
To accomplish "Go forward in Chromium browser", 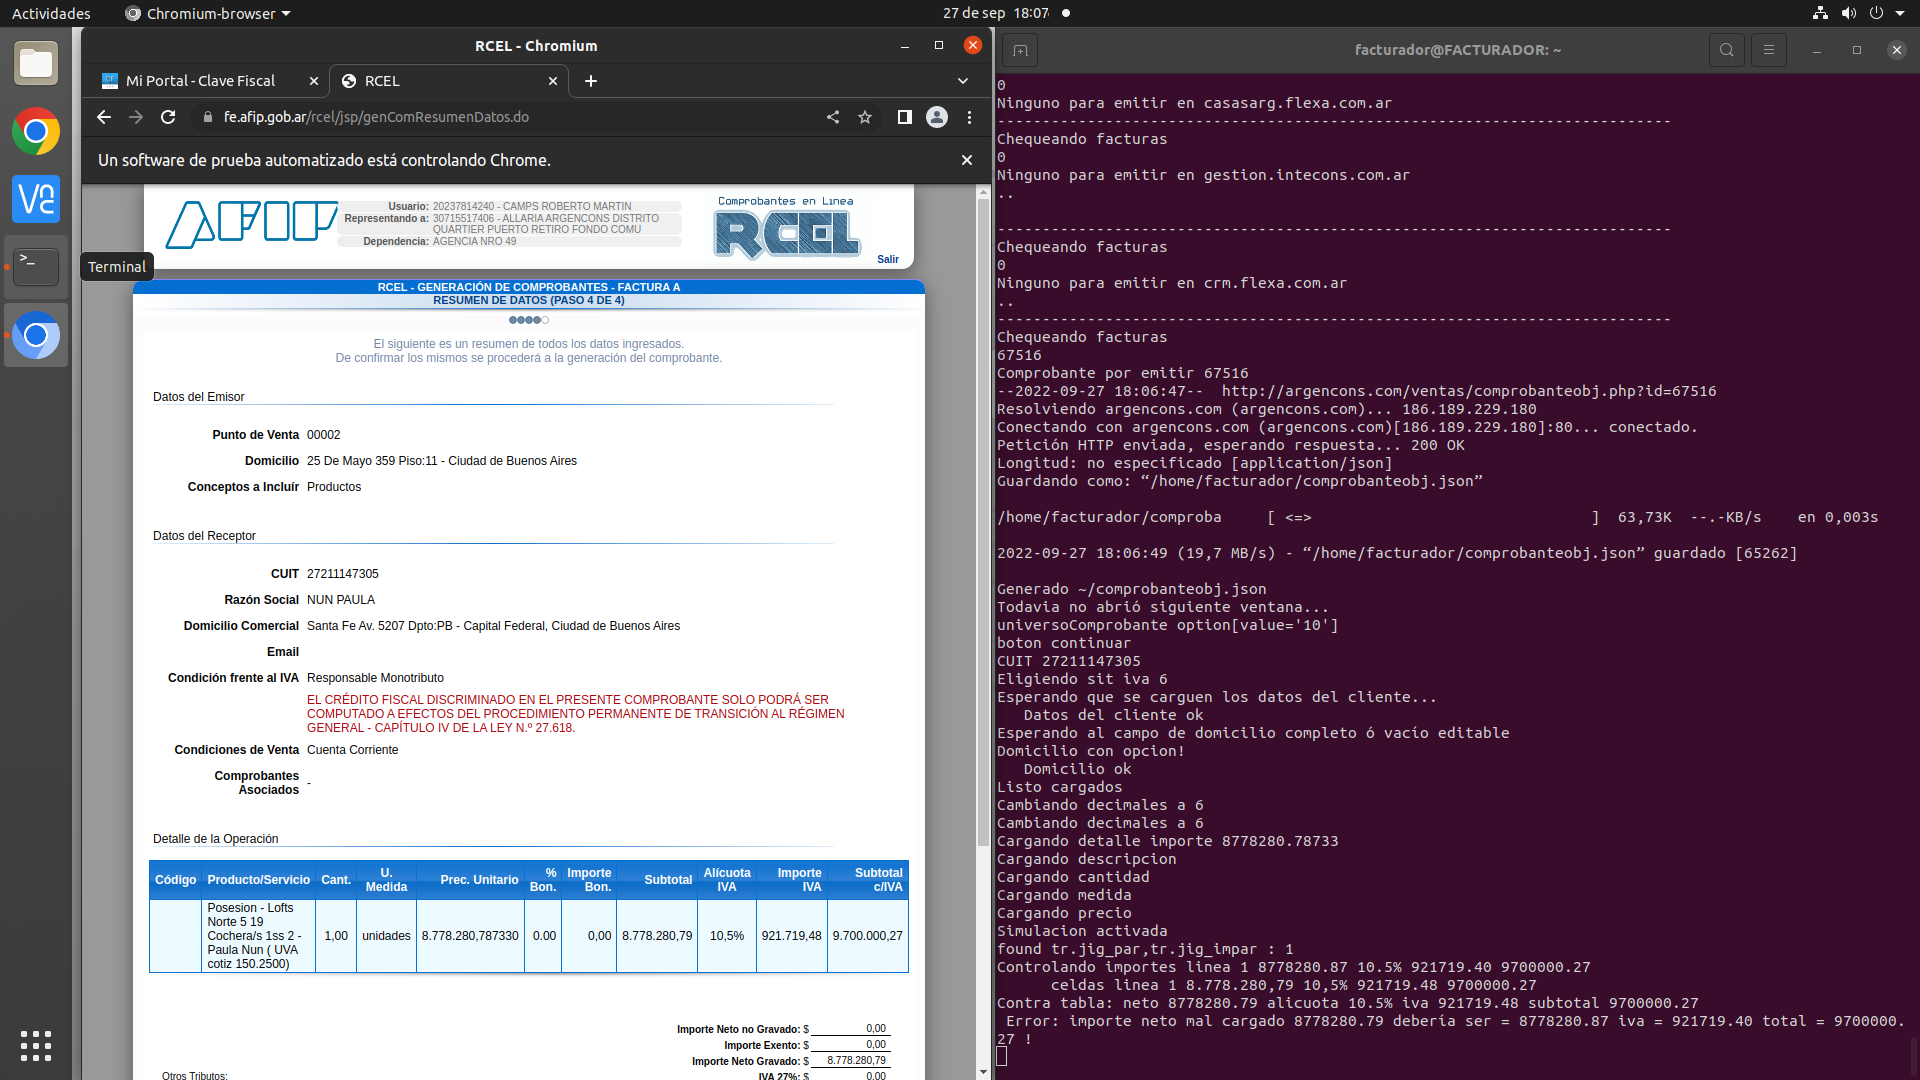I will point(136,117).
